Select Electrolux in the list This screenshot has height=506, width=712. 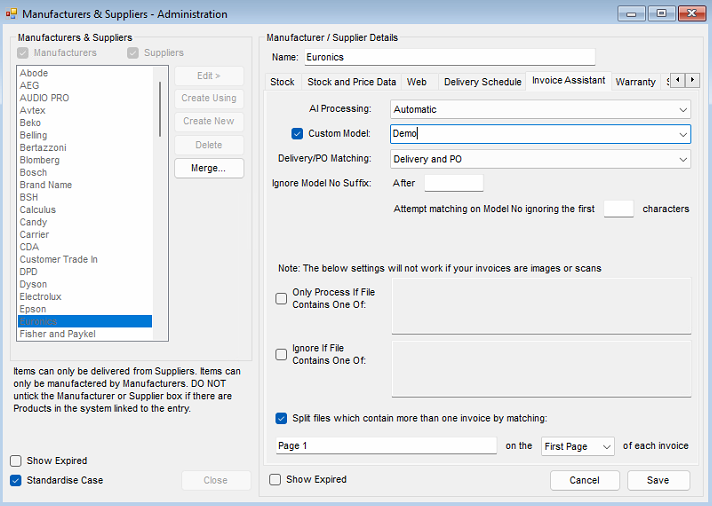(85, 297)
